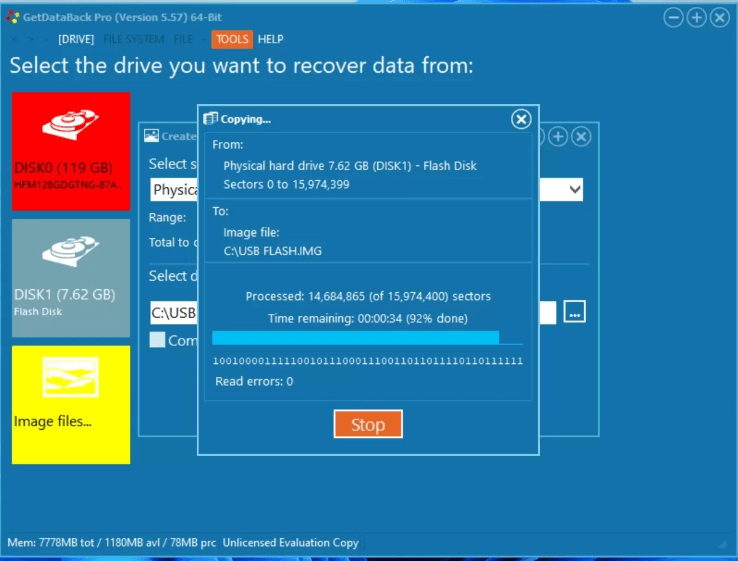Go to the FILE step
The height and width of the screenshot is (561, 738).
click(183, 39)
